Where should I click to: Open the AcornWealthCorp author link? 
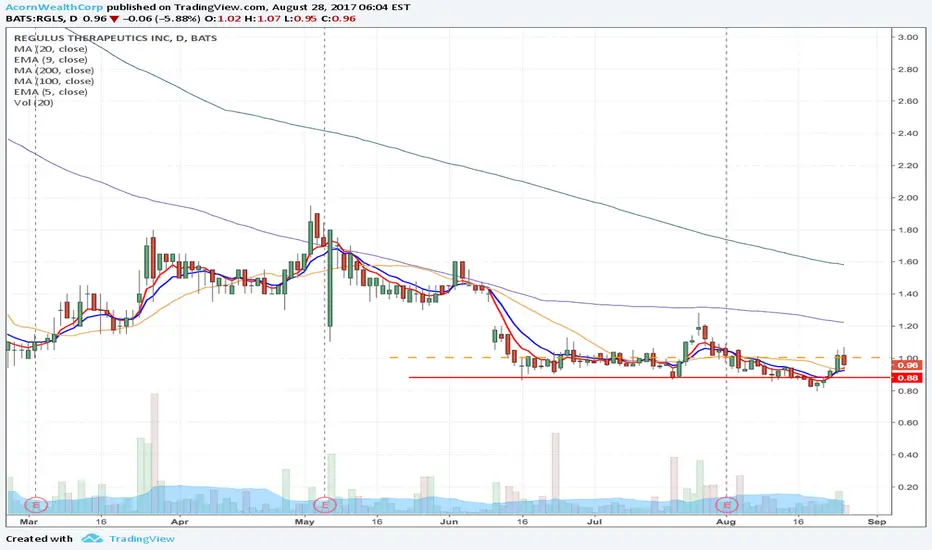tap(54, 8)
